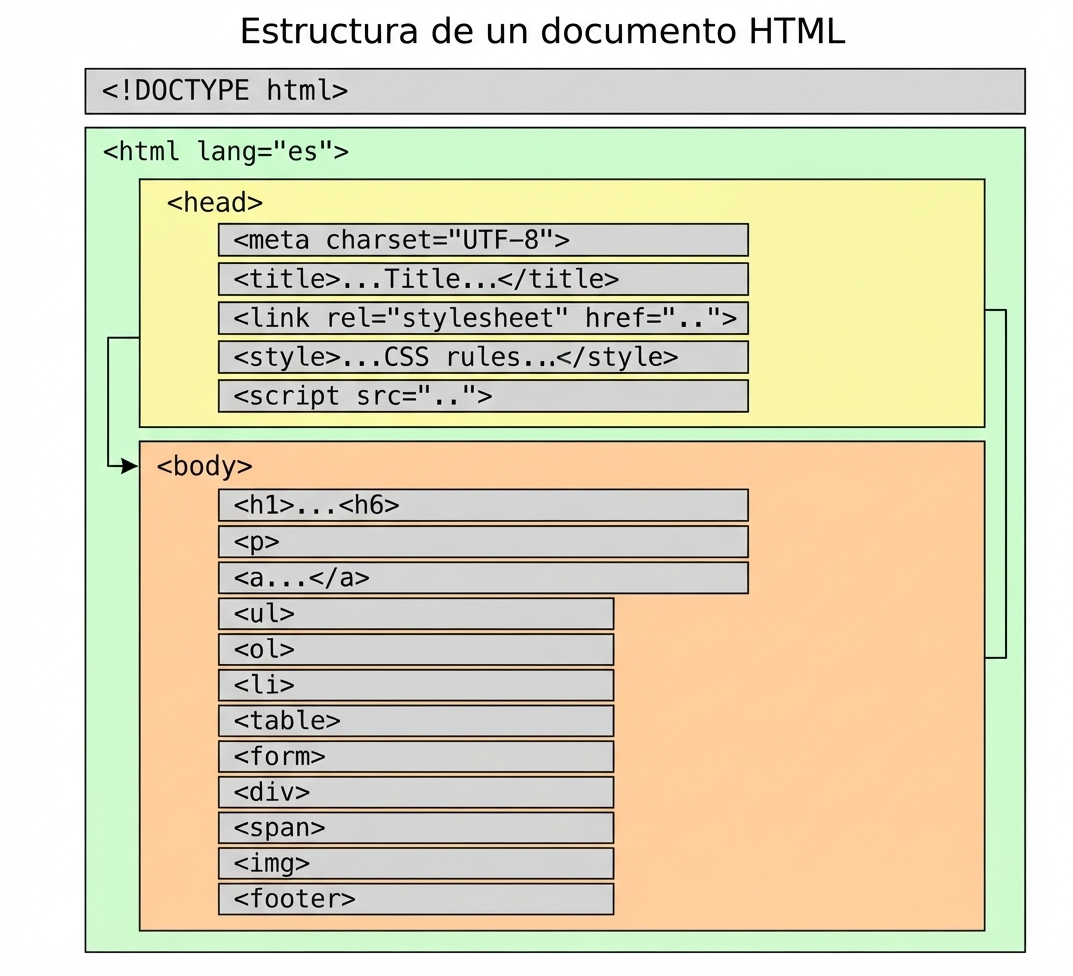
Task: Click the <table> box
Action: click(416, 721)
